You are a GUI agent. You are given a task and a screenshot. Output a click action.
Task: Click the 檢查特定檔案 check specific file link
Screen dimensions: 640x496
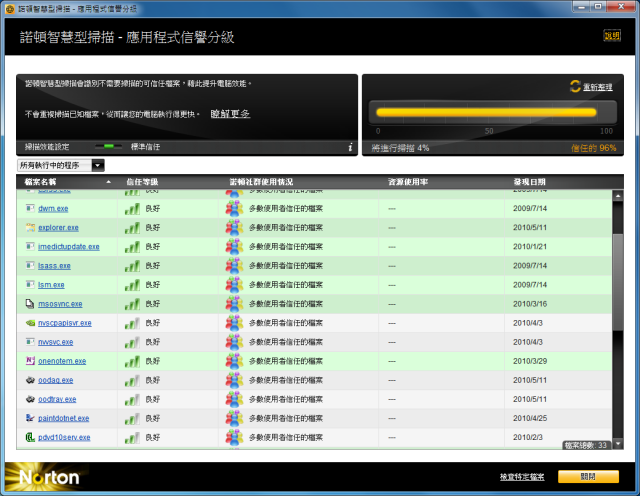522,477
